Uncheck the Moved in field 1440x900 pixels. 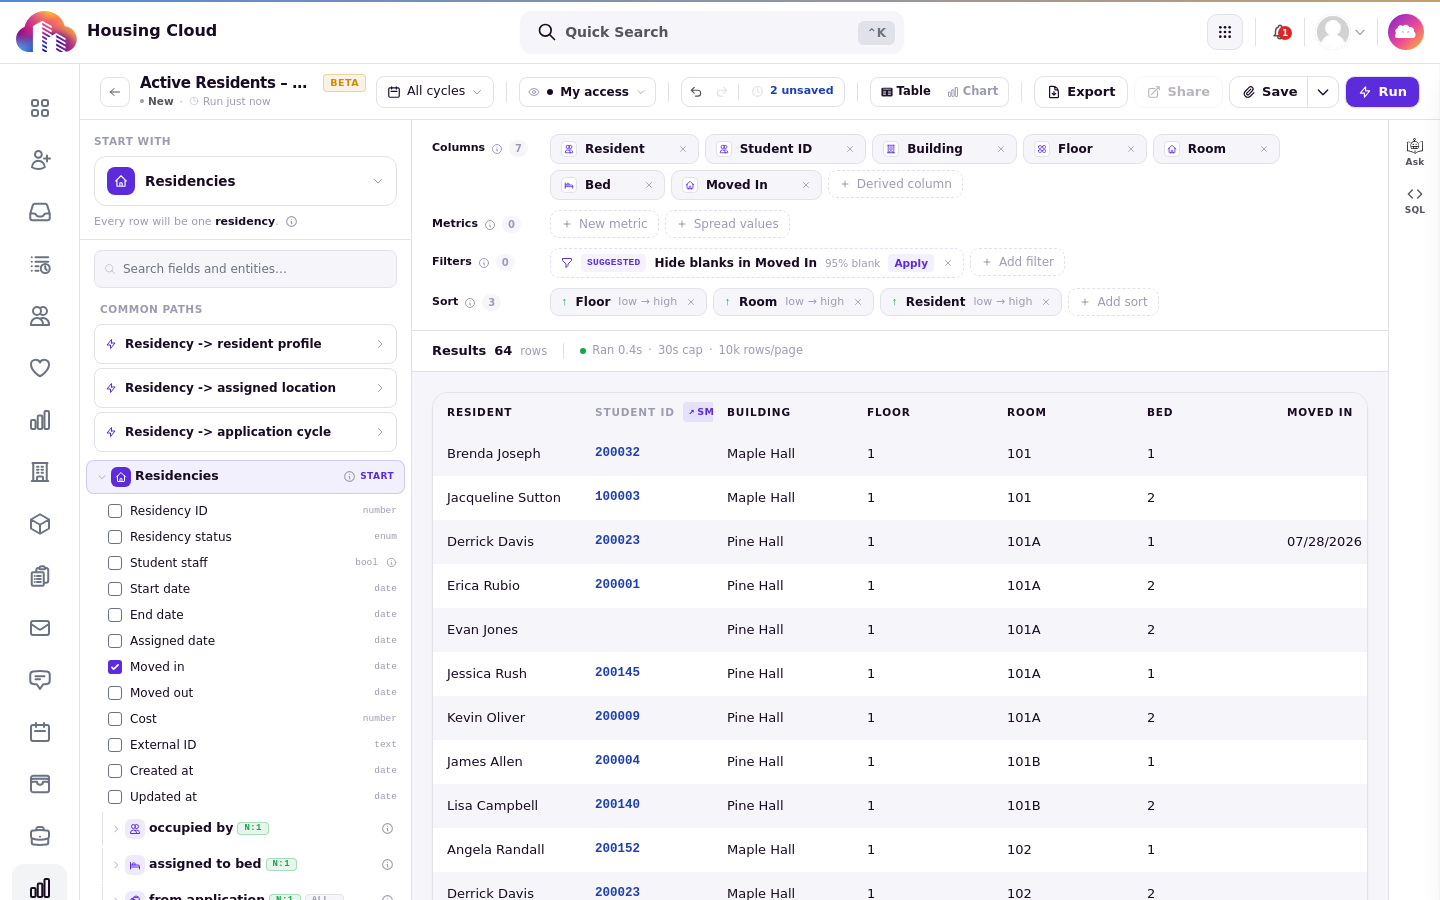pos(115,667)
